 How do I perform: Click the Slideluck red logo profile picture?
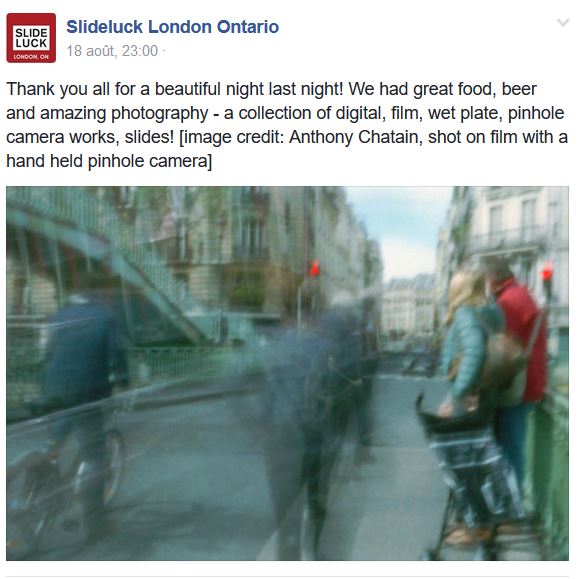coord(31,38)
